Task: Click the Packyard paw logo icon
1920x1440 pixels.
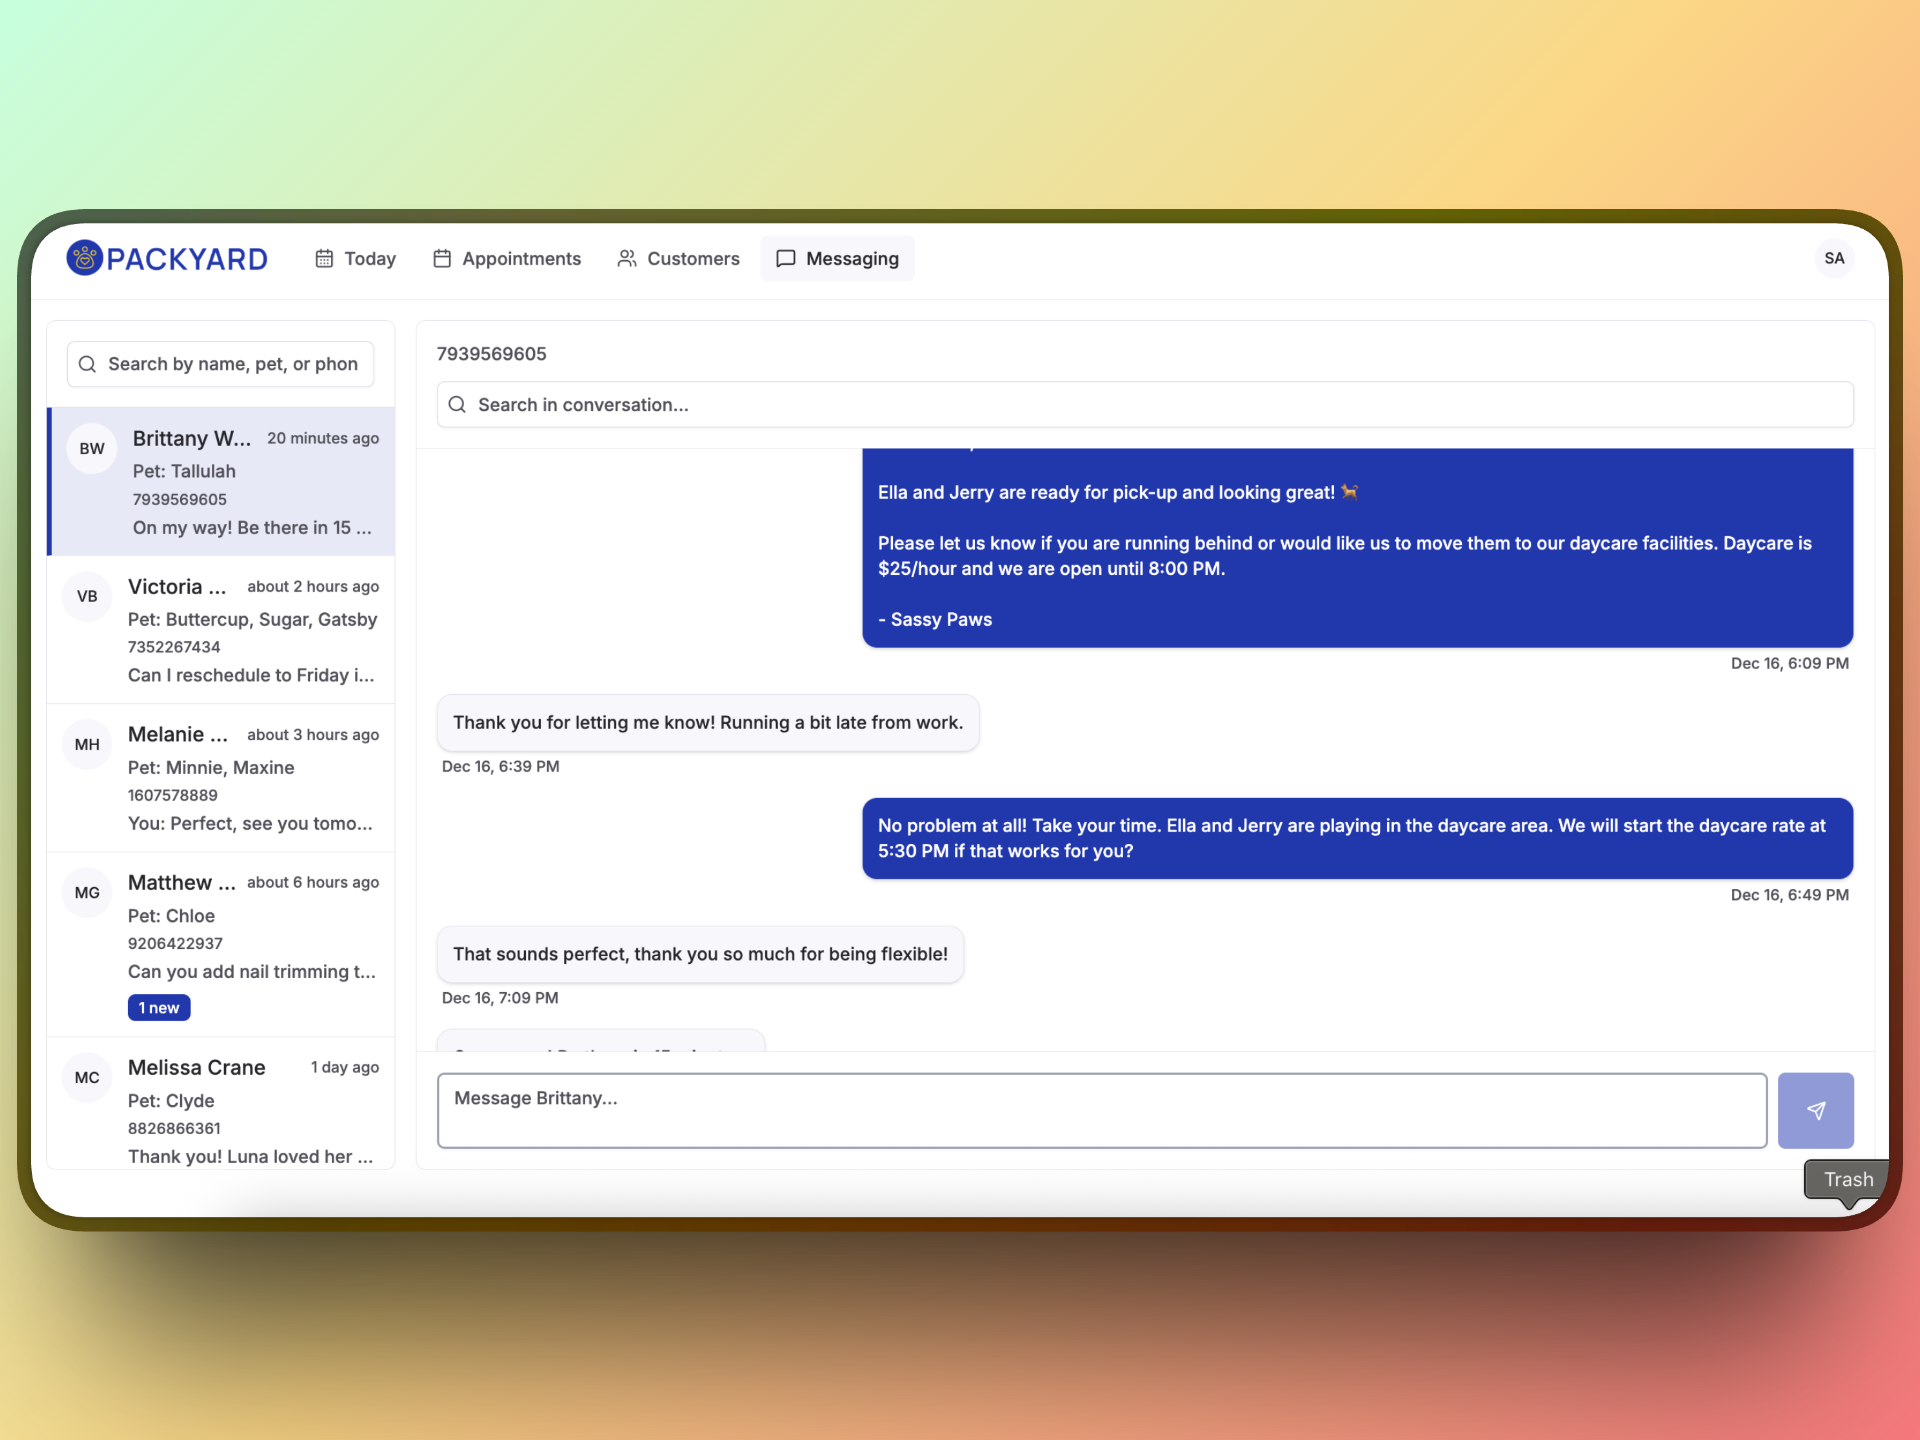Action: (x=85, y=258)
